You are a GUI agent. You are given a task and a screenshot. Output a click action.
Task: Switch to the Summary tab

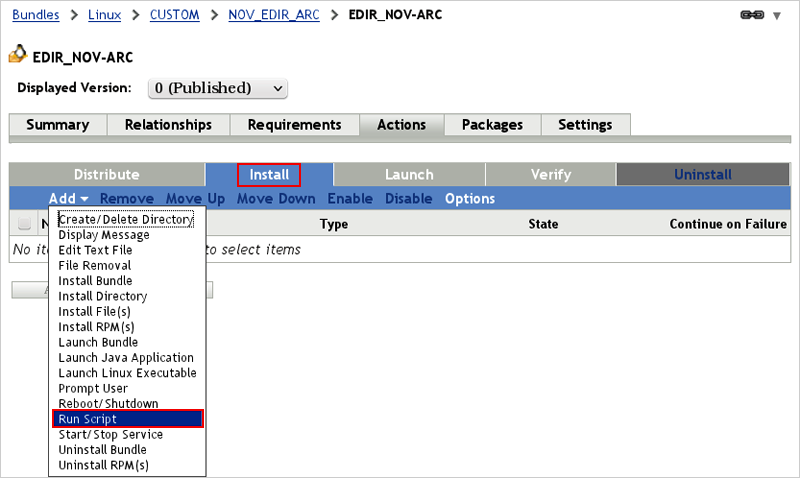(57, 125)
